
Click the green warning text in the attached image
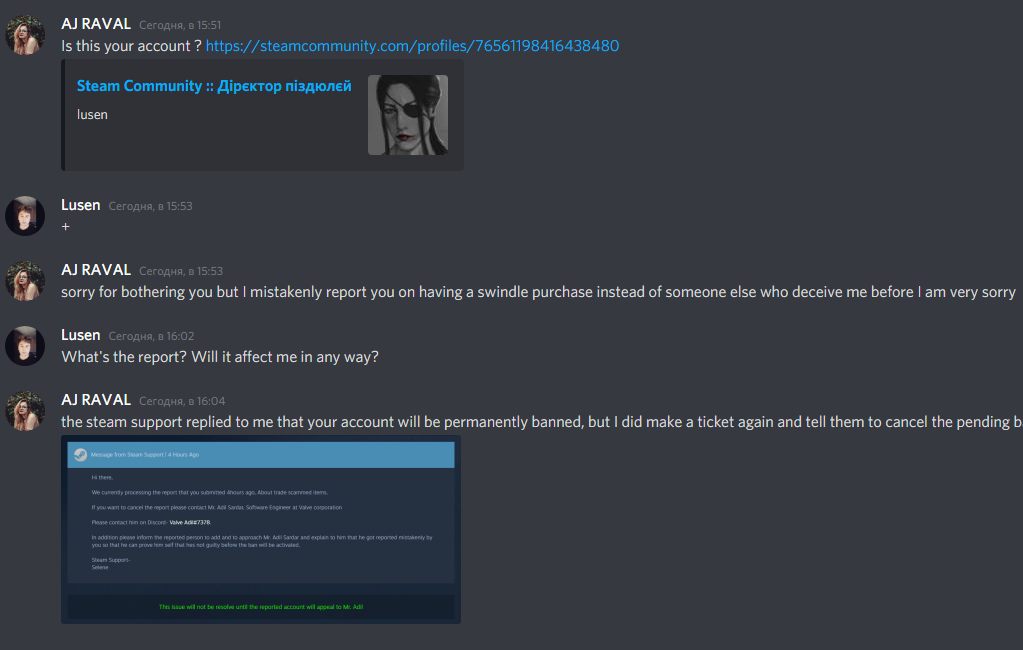(x=261, y=607)
